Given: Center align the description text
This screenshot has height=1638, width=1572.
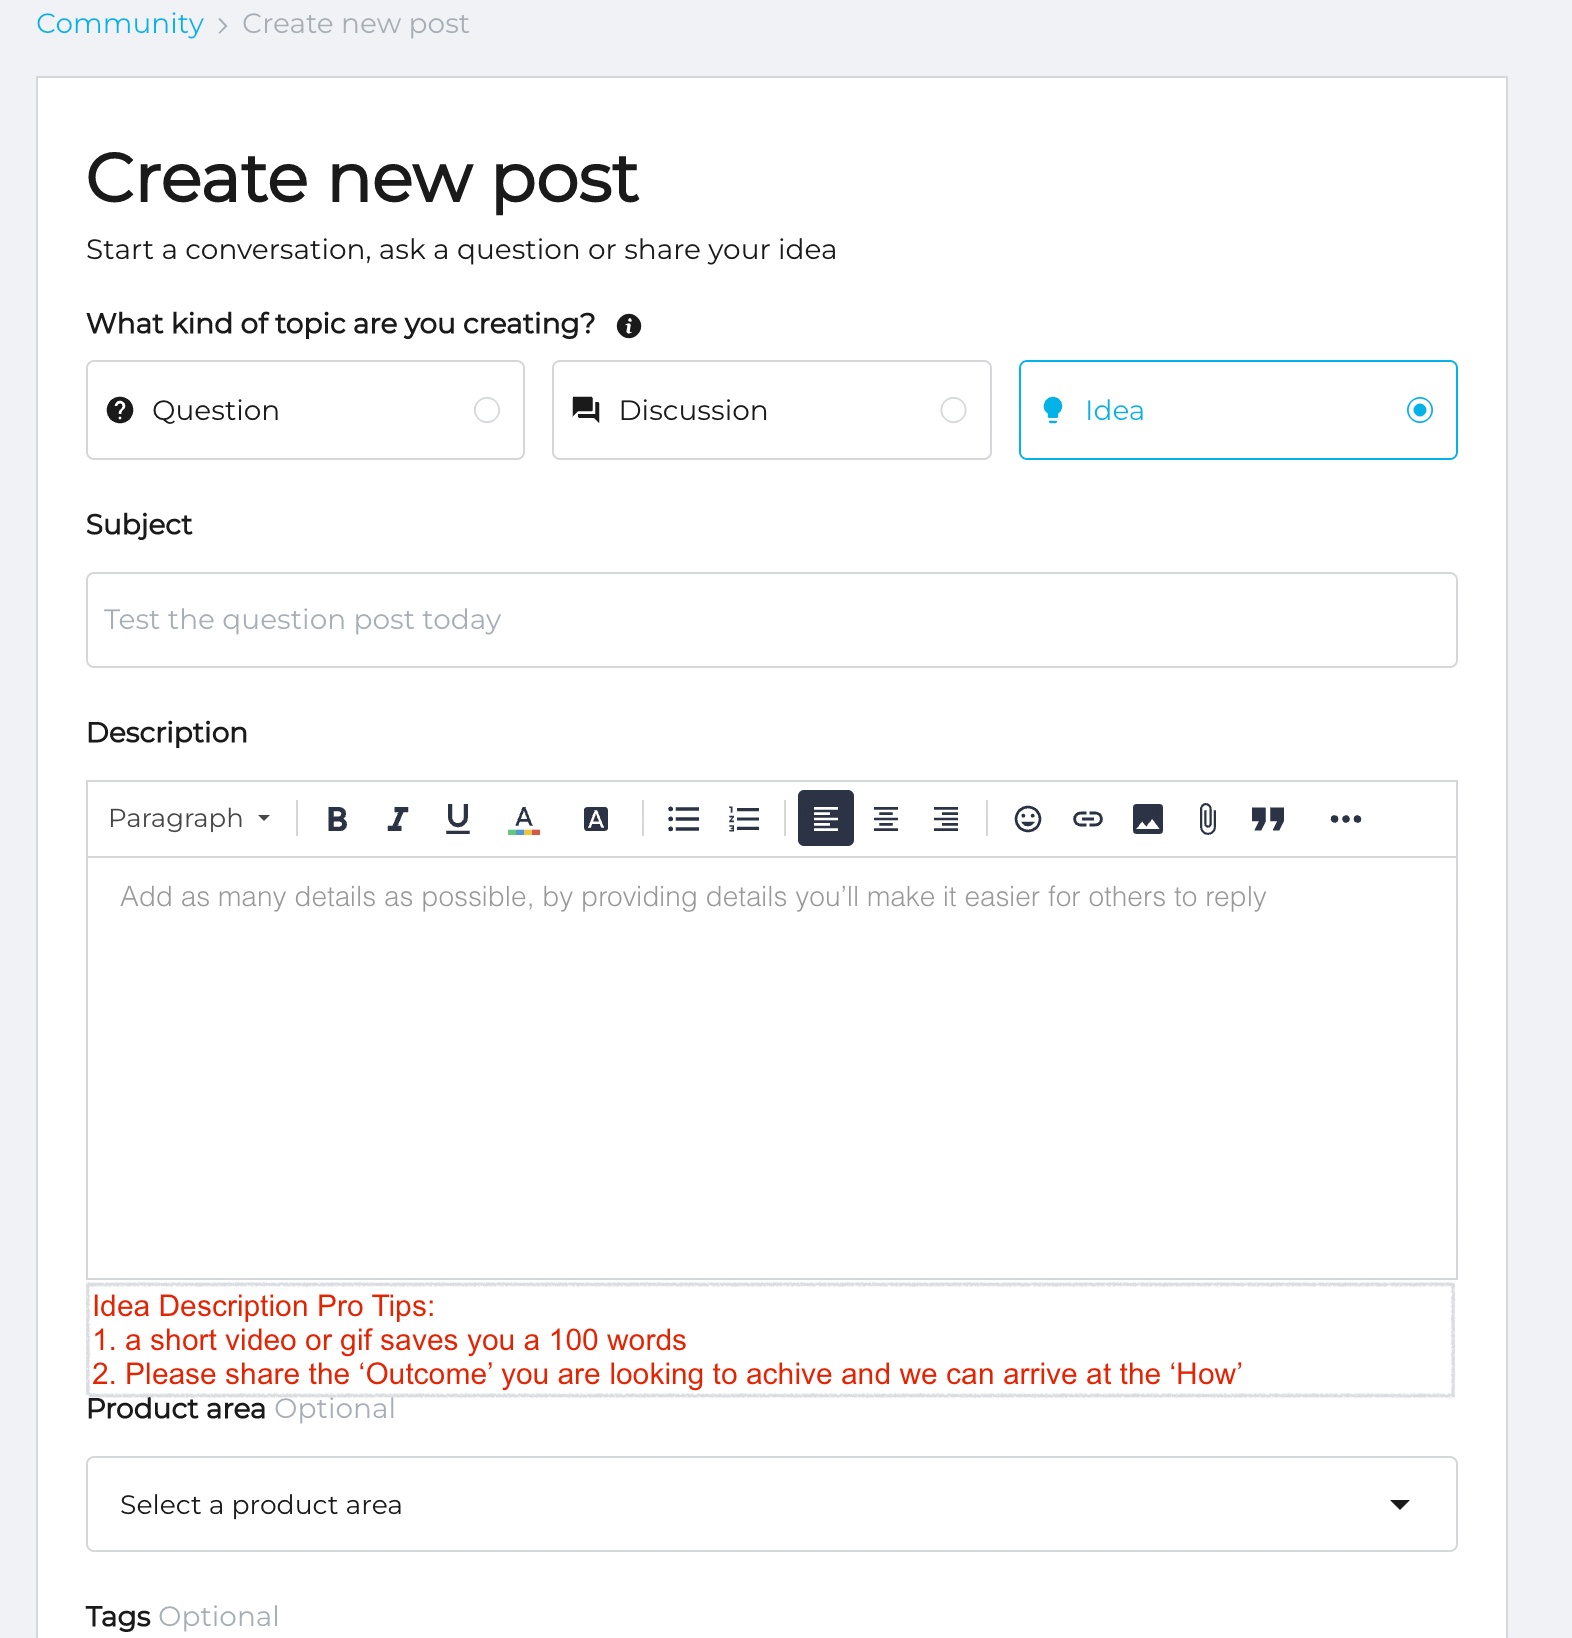Looking at the screenshot, I should point(886,819).
